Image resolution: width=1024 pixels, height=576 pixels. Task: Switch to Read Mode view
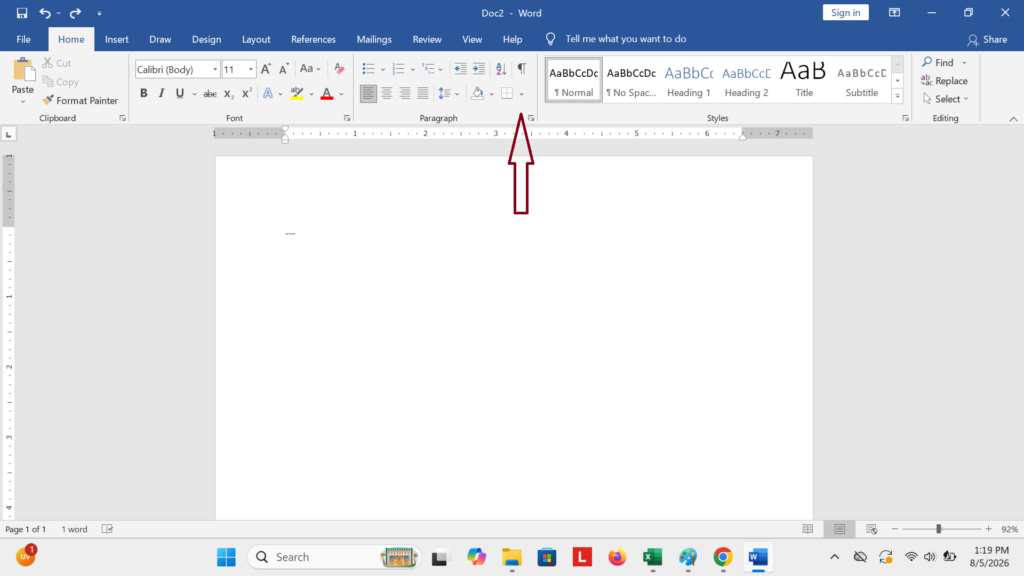point(808,529)
